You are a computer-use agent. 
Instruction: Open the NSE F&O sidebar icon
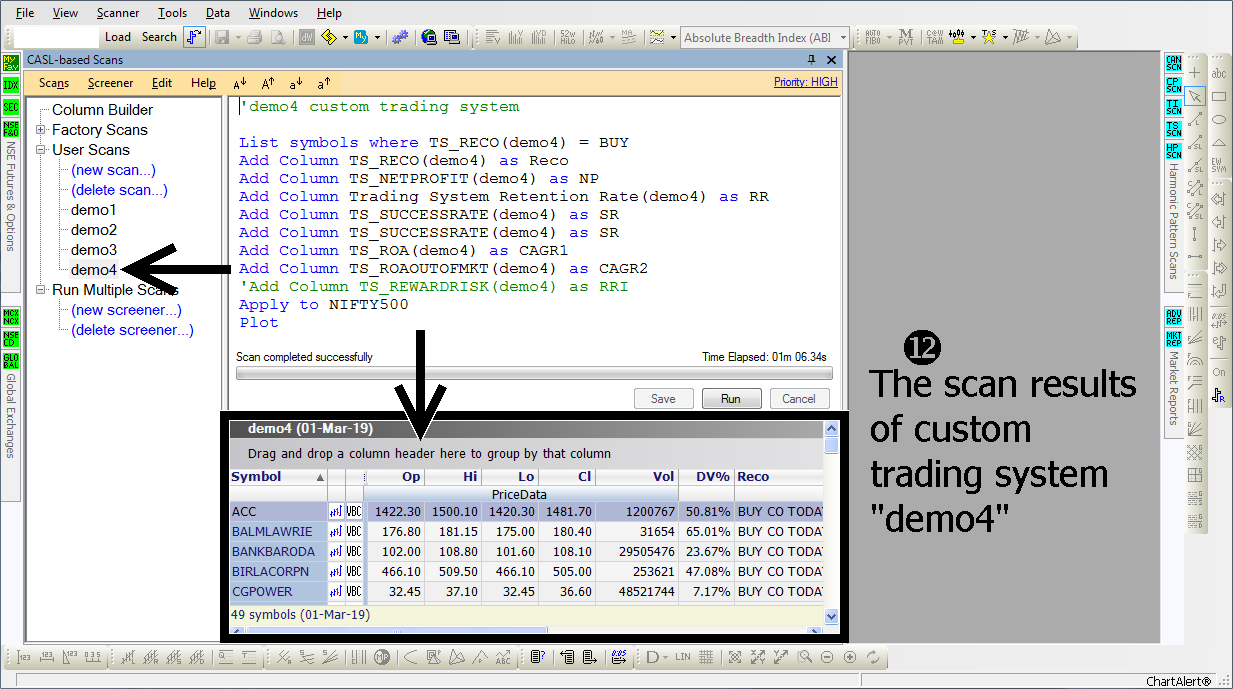pos(11,129)
